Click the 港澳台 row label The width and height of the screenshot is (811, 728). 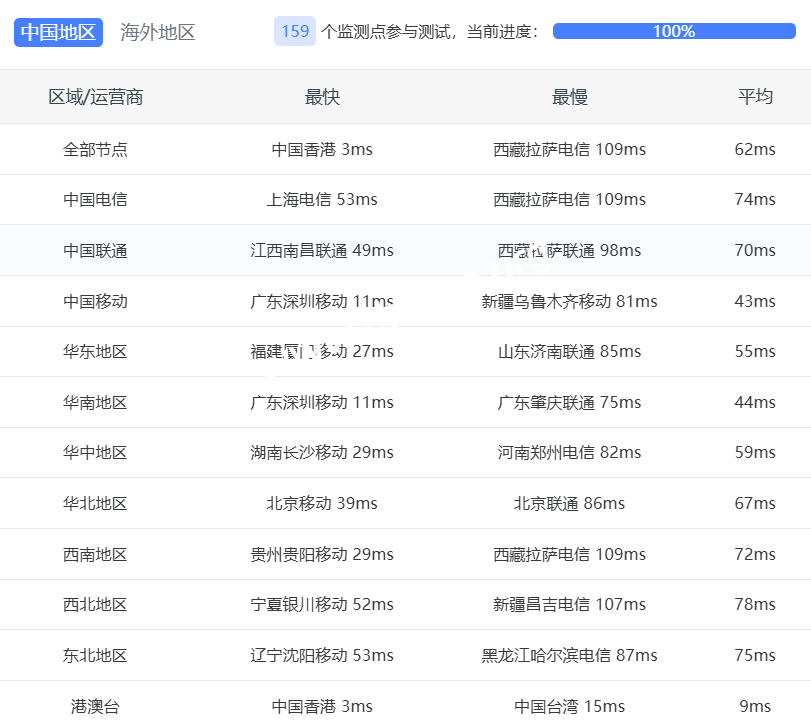[x=96, y=706]
